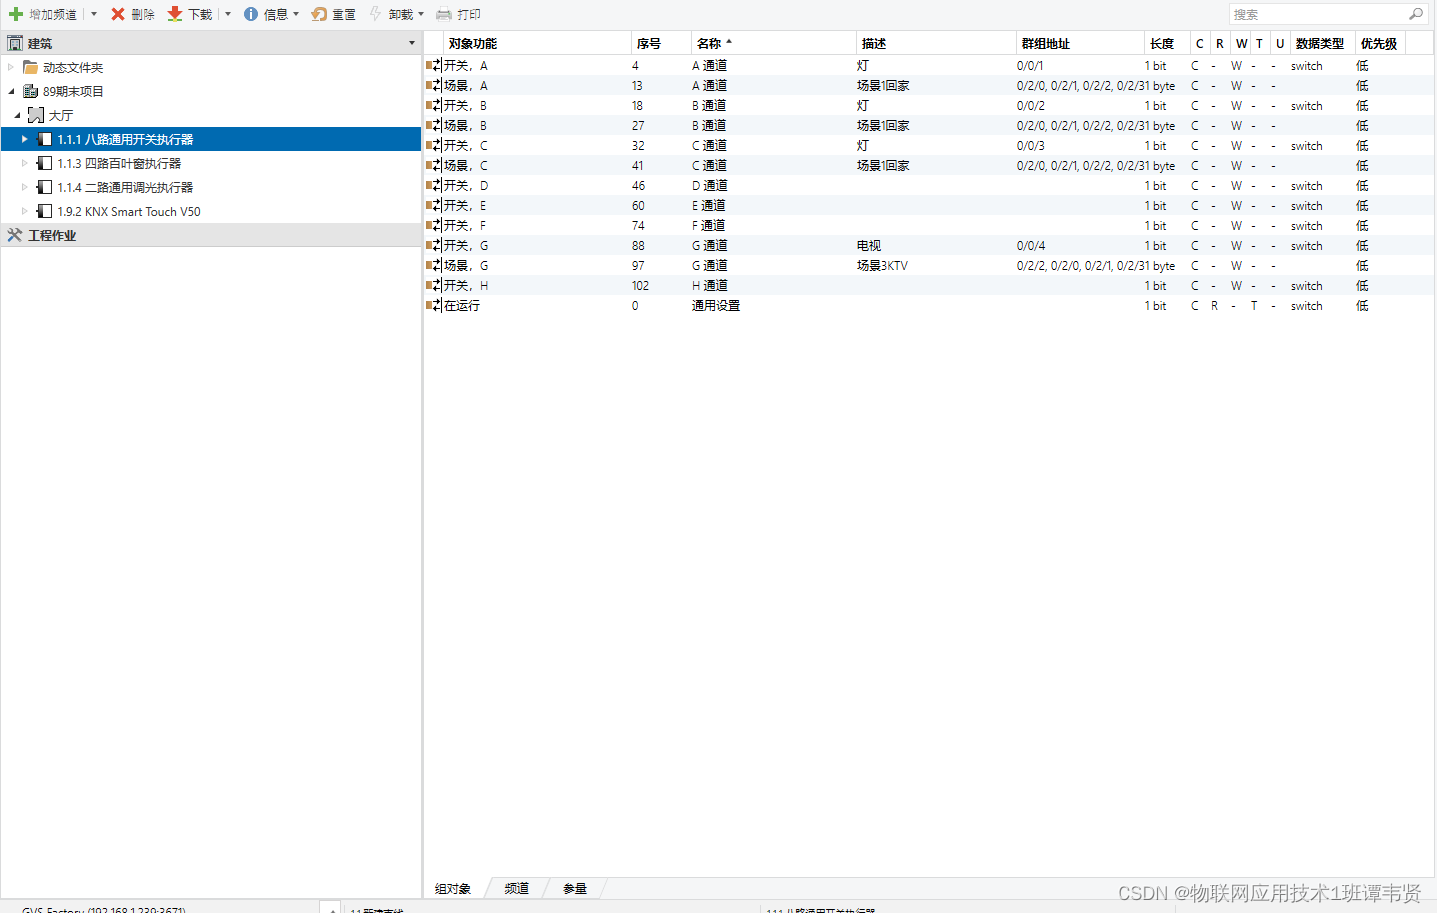Viewport: 1437px width, 913px height.
Task: Click the reset (重置) icon
Action: click(319, 14)
